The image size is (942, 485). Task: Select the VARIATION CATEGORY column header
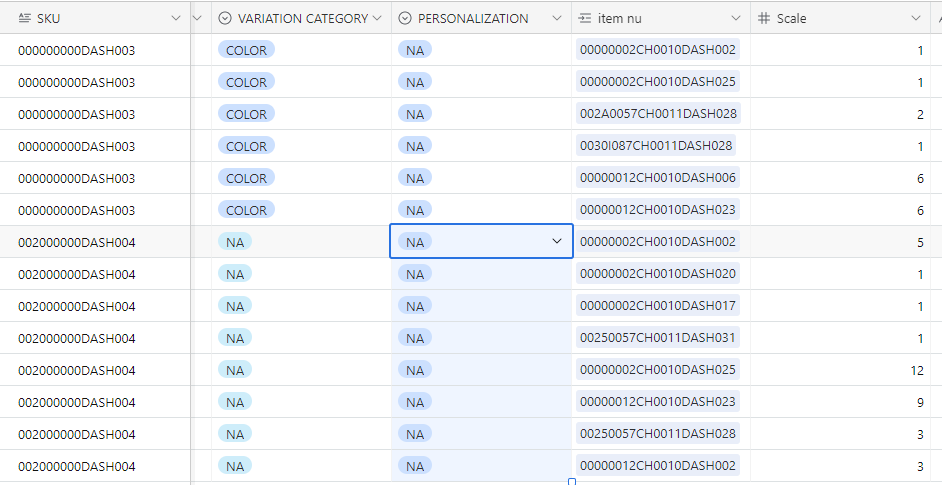[301, 18]
